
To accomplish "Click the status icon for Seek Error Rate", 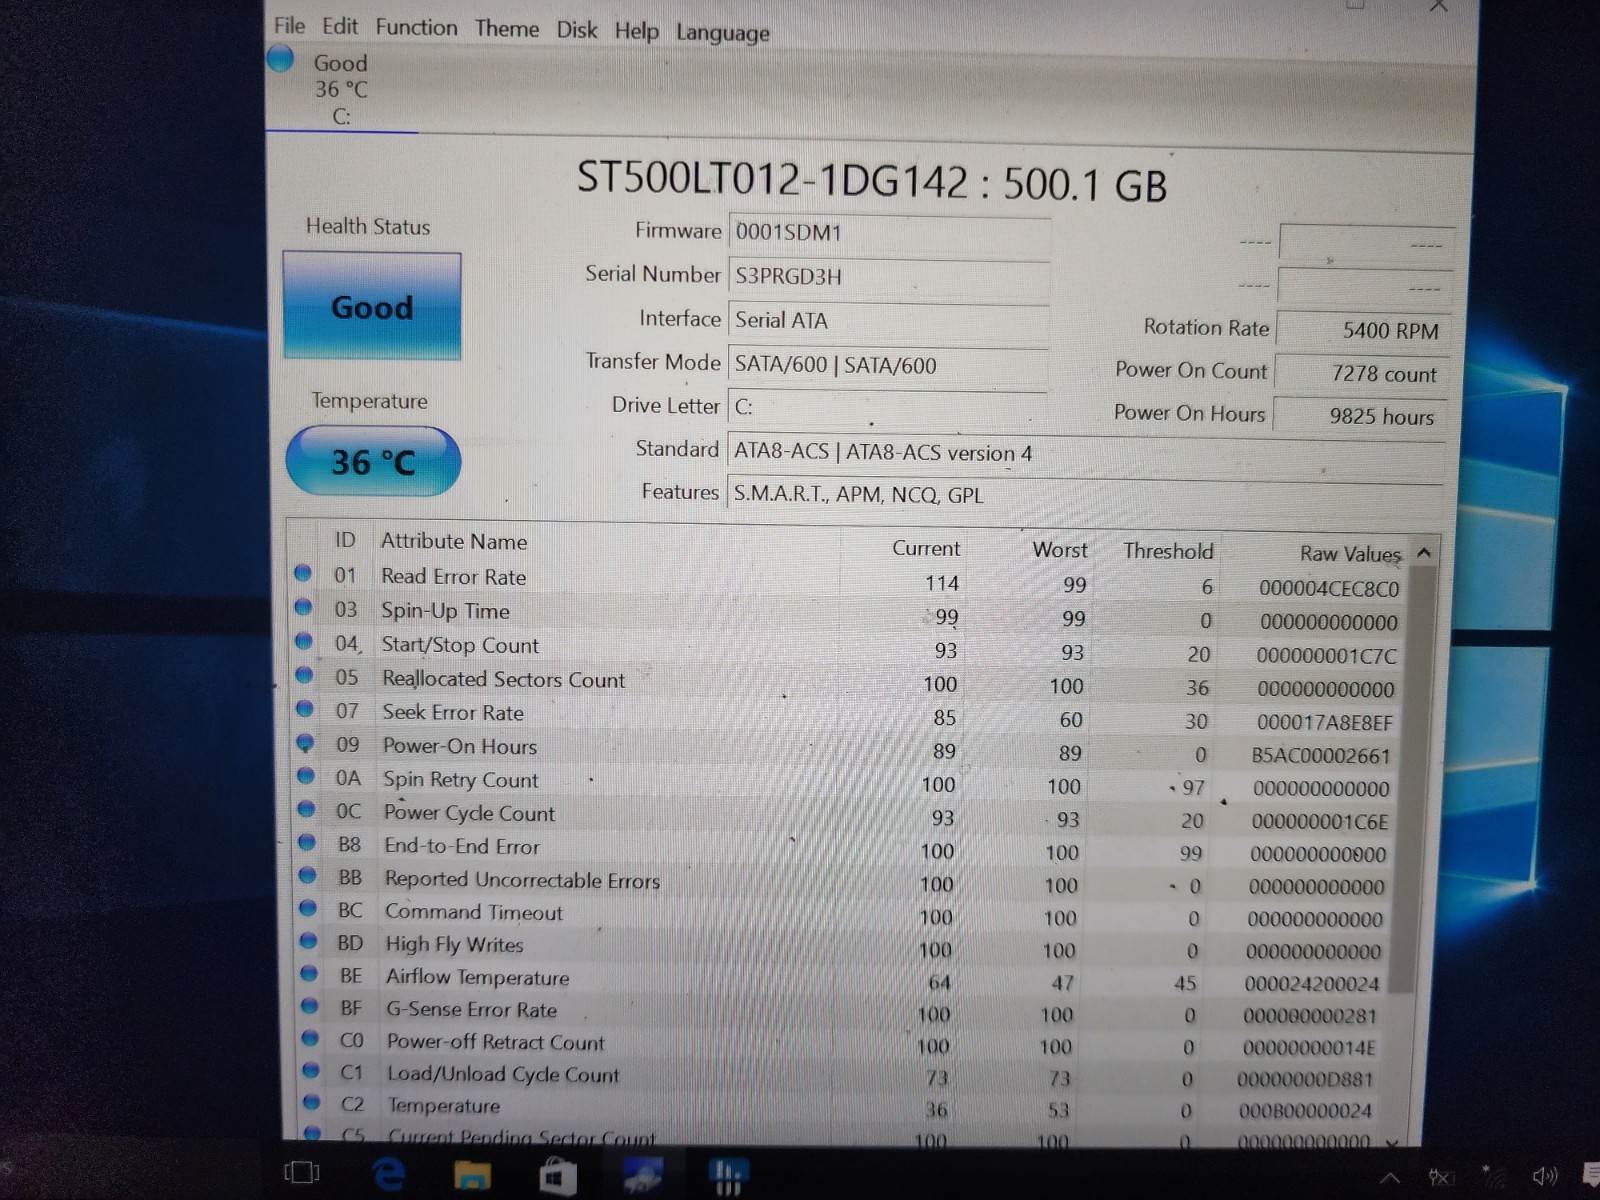I will pos(305,709).
